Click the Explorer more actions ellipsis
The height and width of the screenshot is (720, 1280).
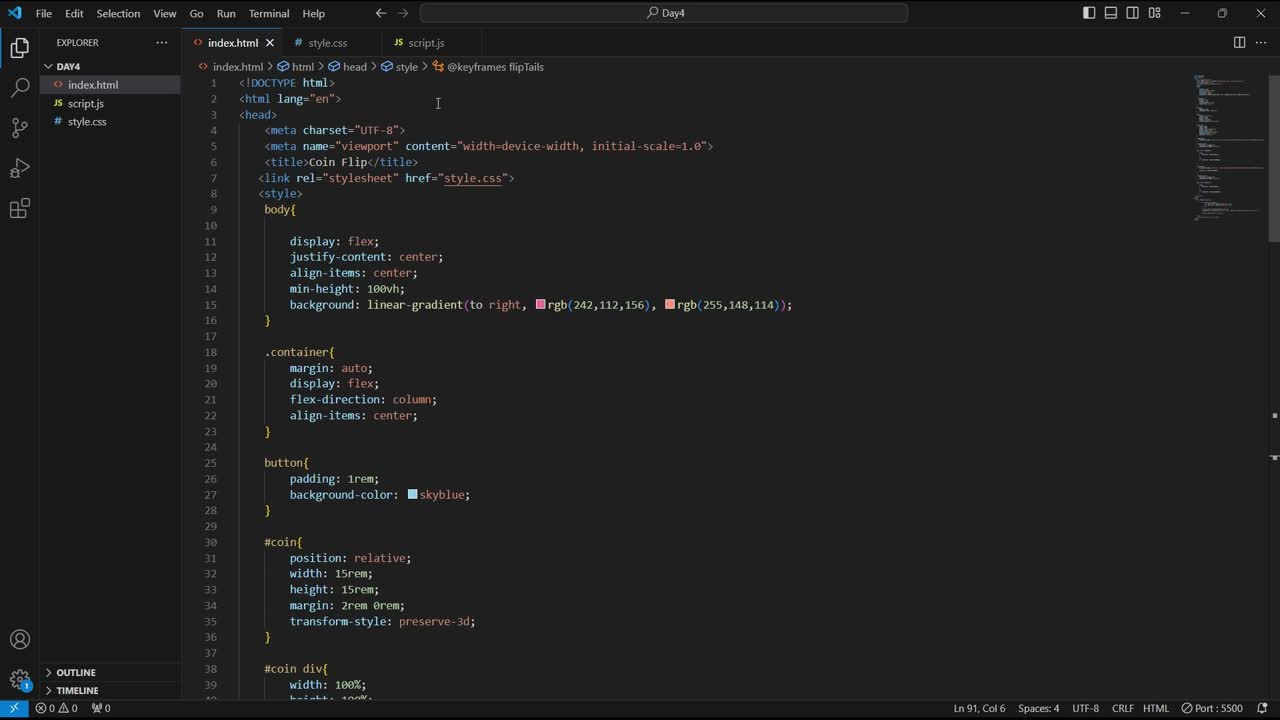point(162,43)
